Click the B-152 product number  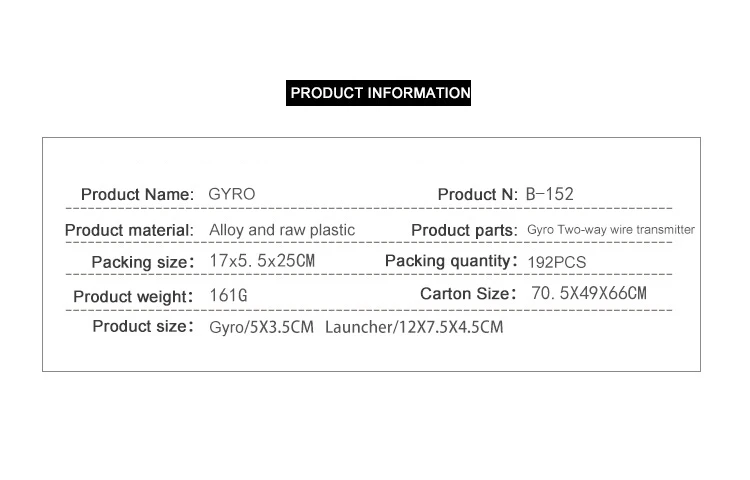tap(550, 194)
